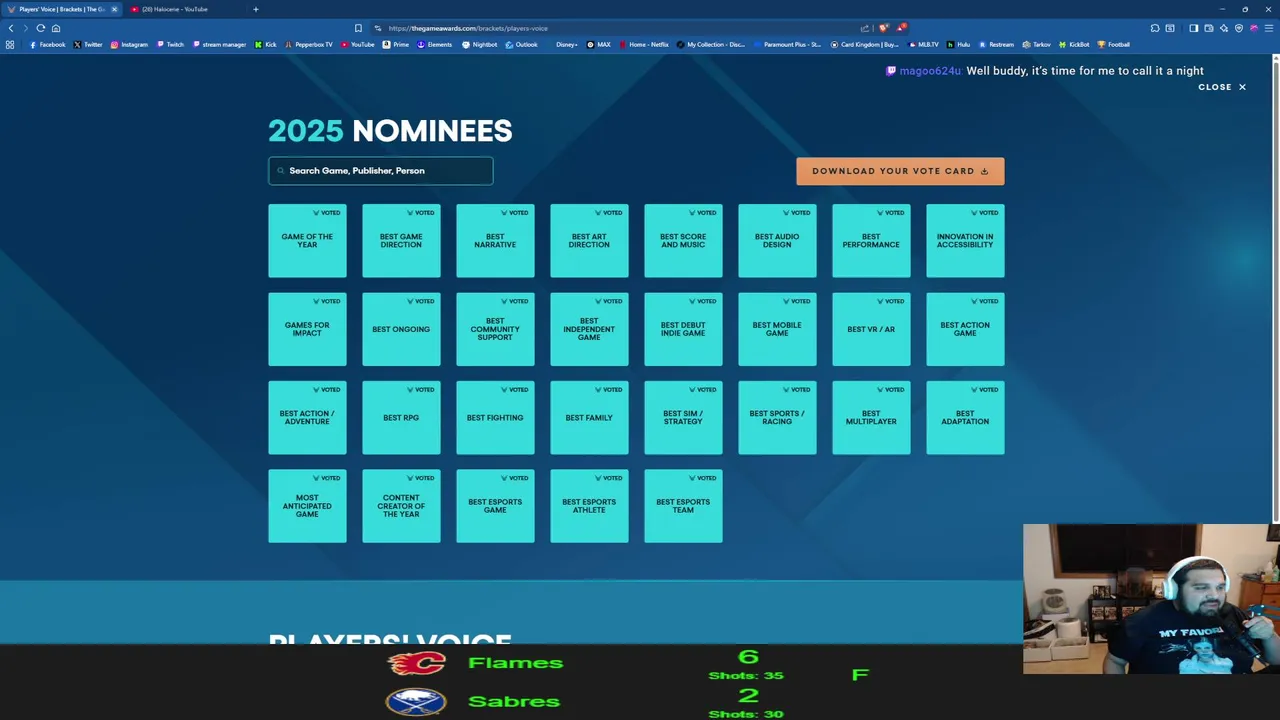Open the Nightbot bookmark

coord(480,44)
